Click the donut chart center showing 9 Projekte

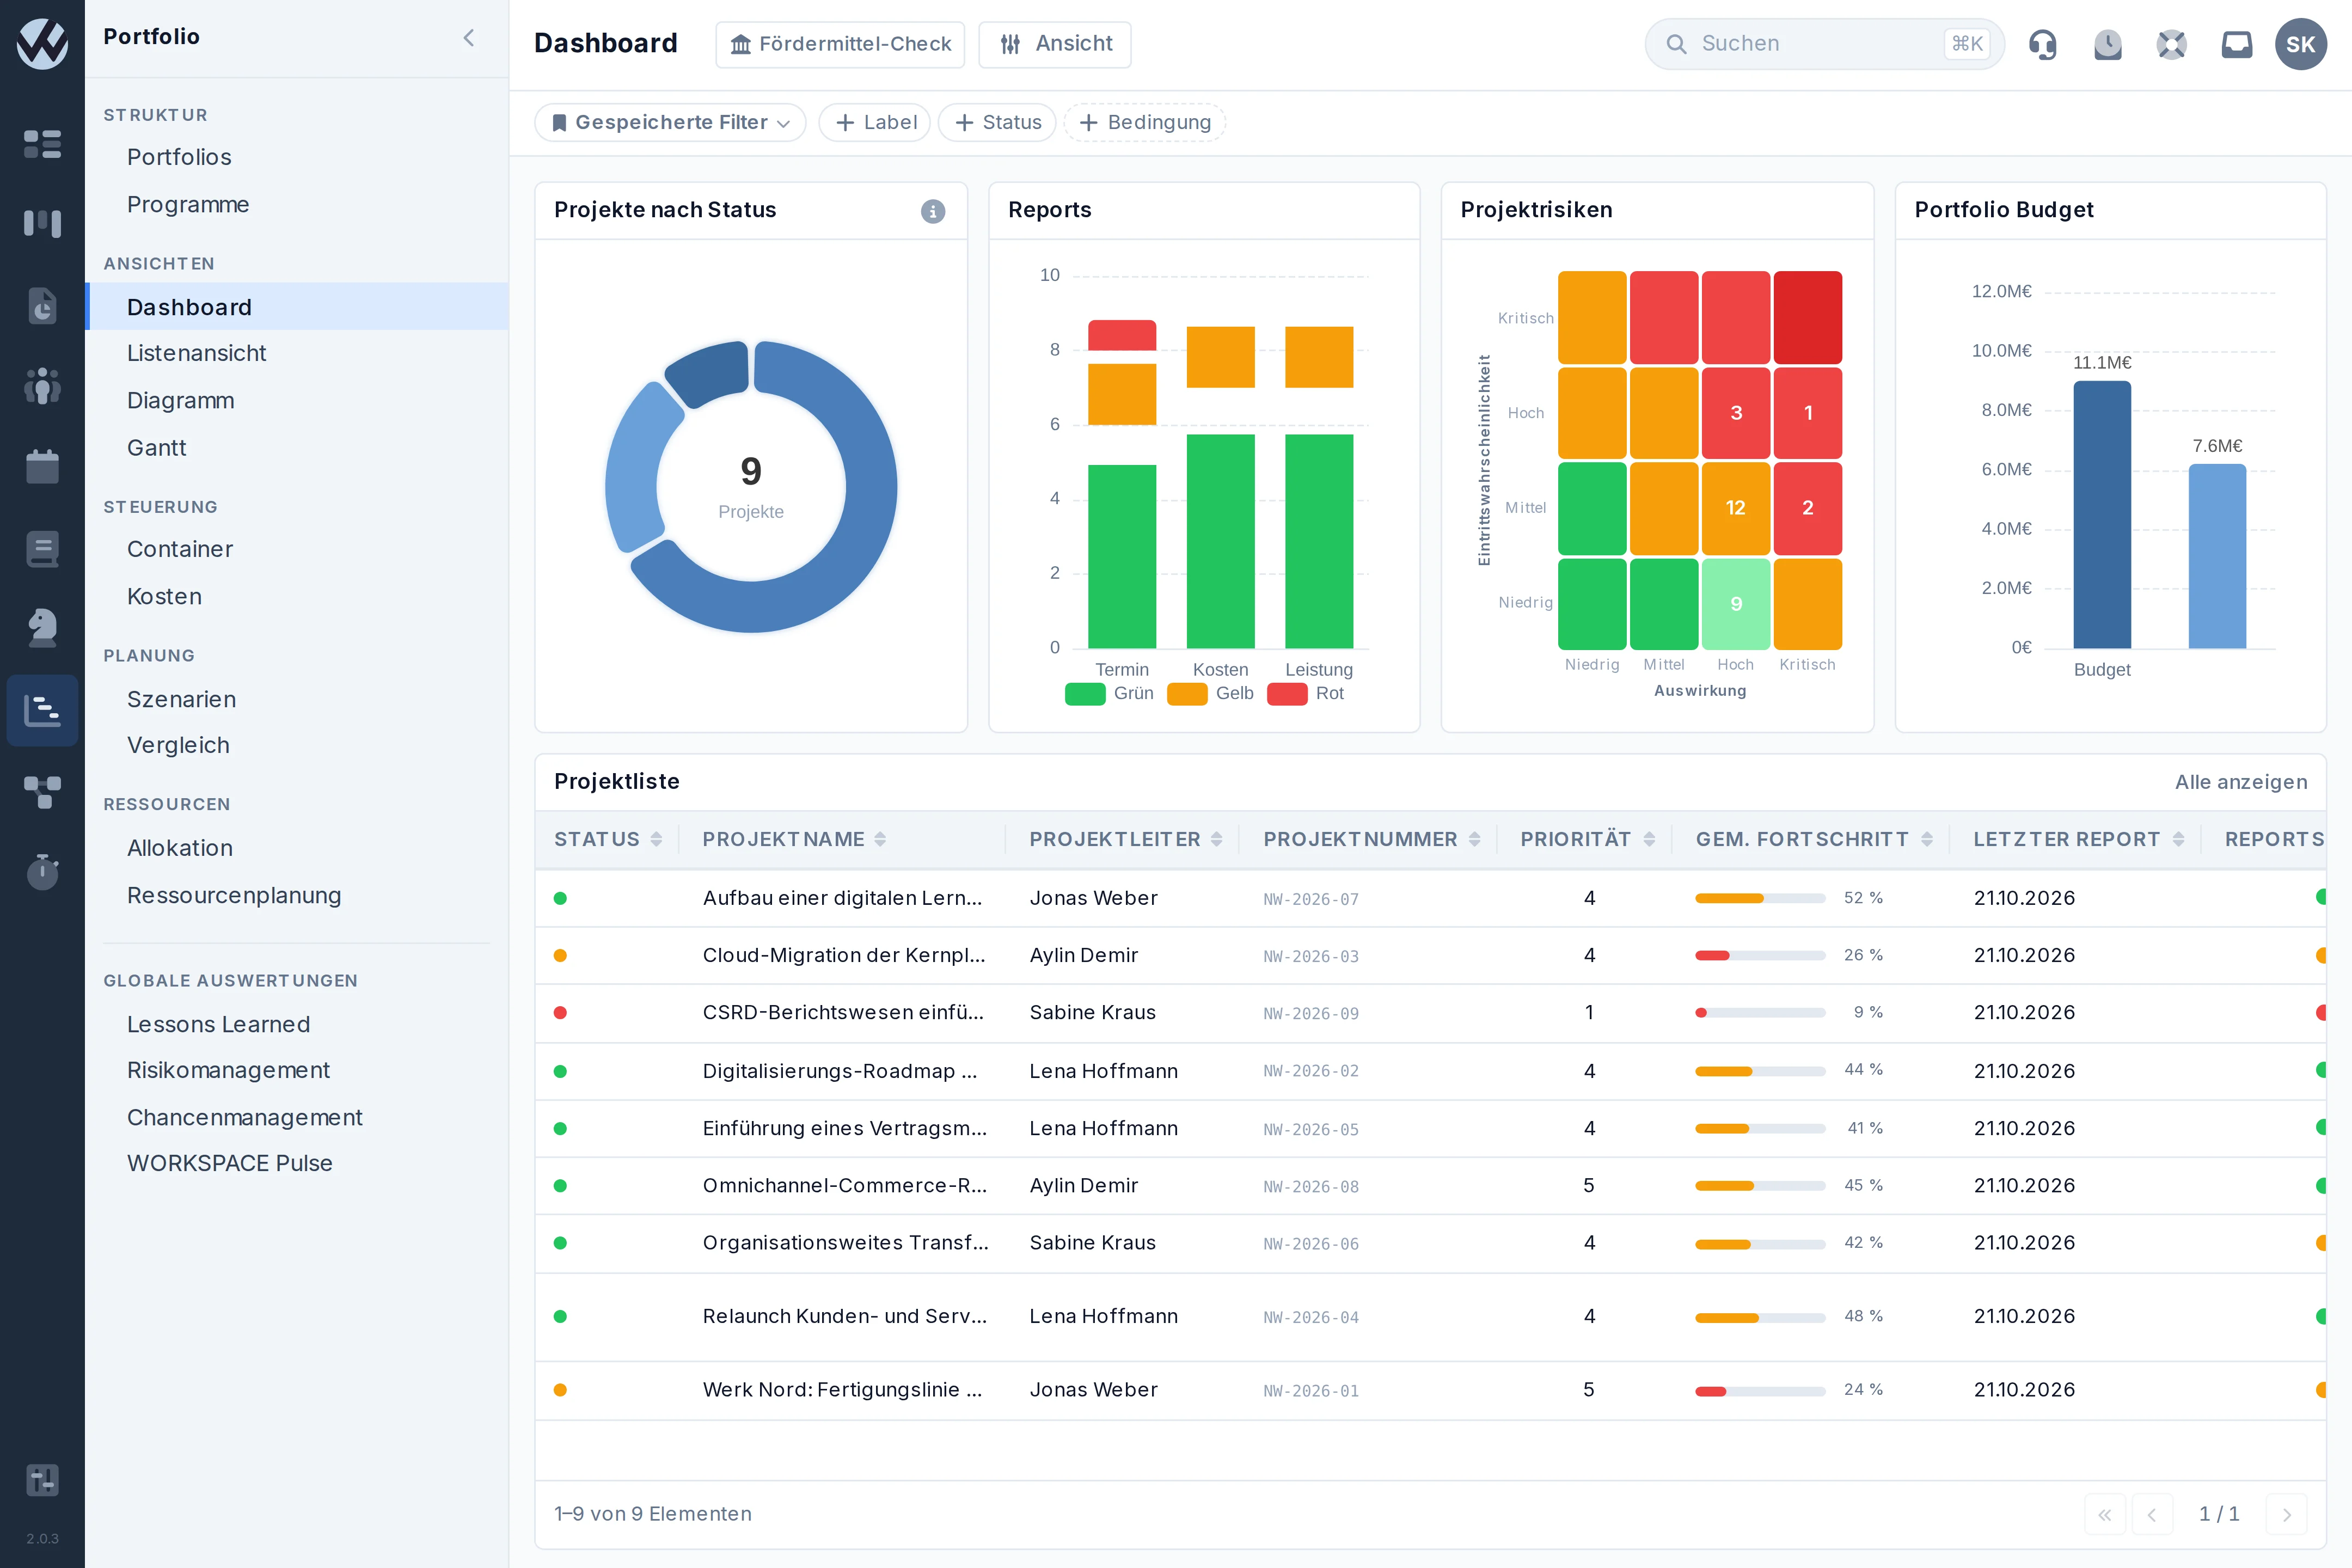[x=751, y=487]
